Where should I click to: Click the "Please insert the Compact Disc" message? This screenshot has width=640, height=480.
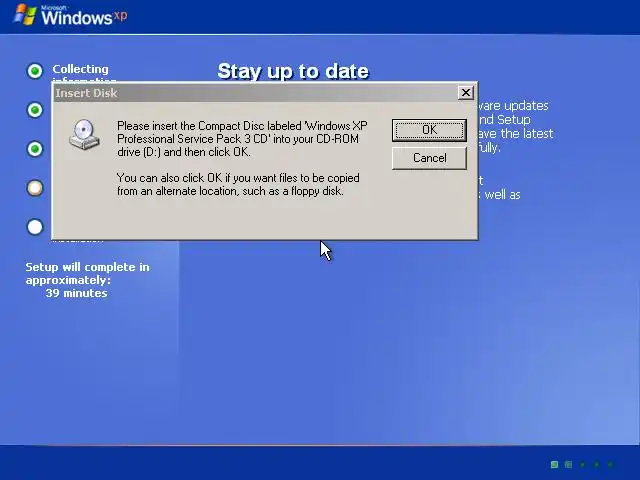pyautogui.click(x=242, y=139)
